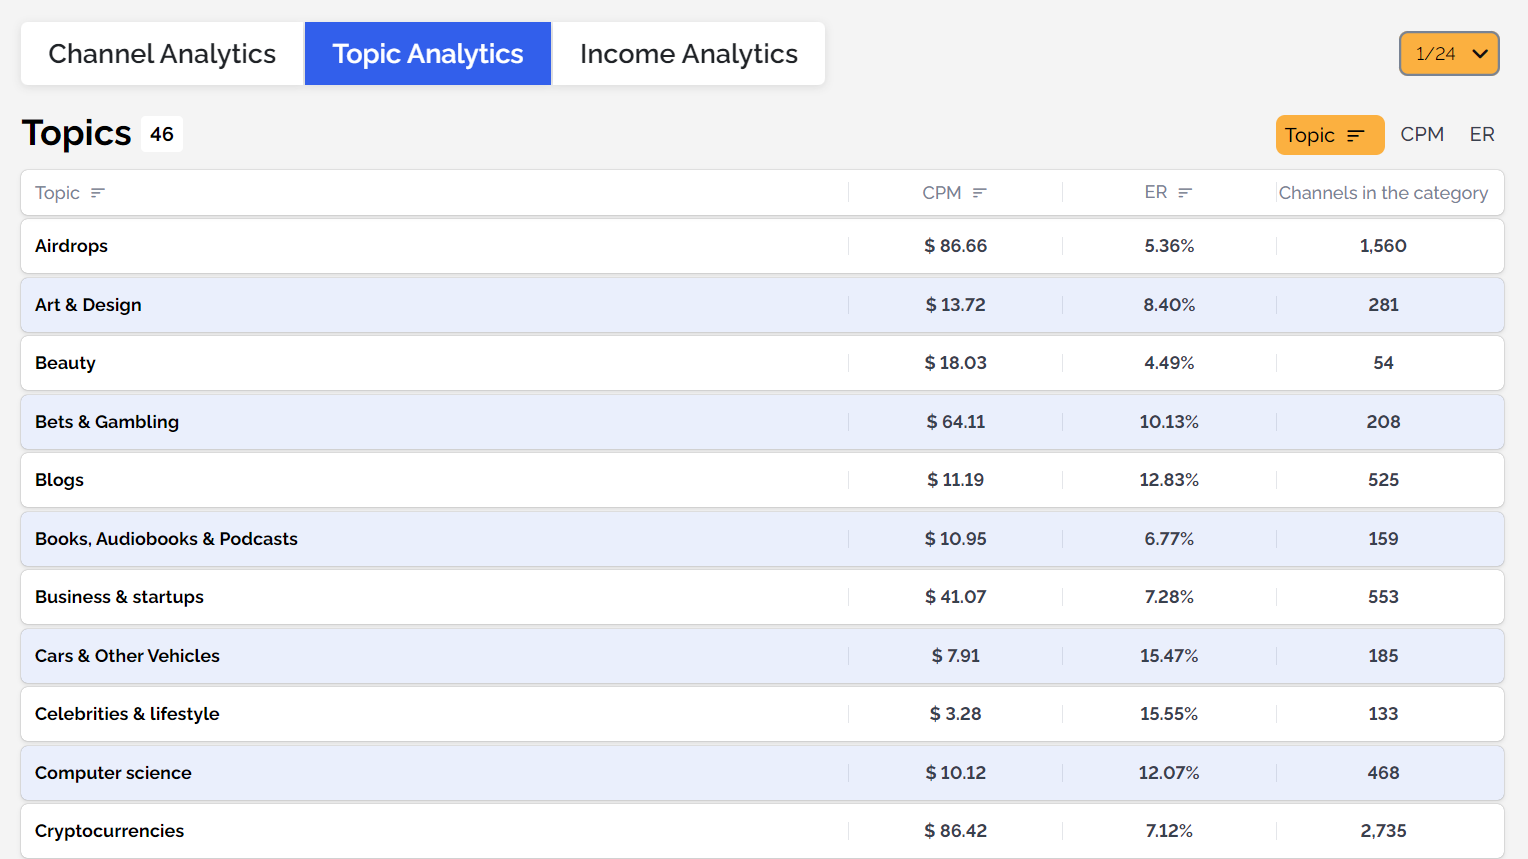Click the 6.77% ER value
Viewport: 1528px width, 859px height.
(x=1169, y=539)
